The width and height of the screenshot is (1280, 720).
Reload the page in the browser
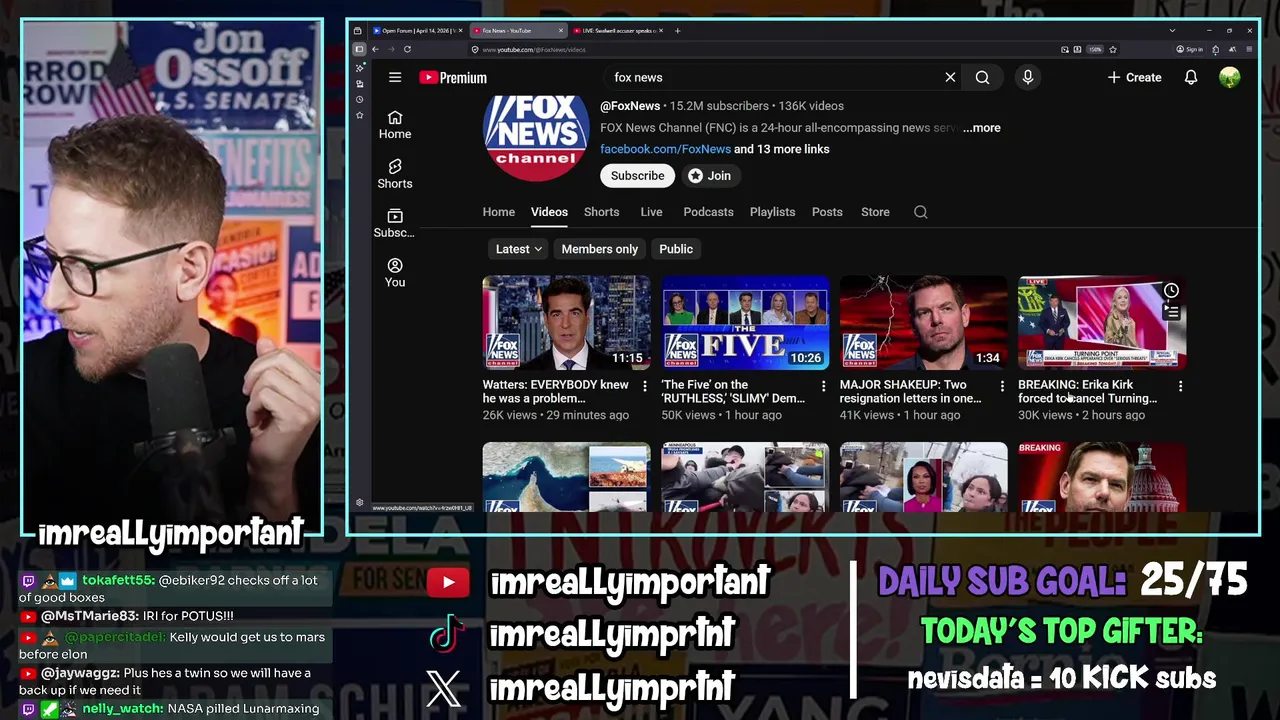(407, 49)
